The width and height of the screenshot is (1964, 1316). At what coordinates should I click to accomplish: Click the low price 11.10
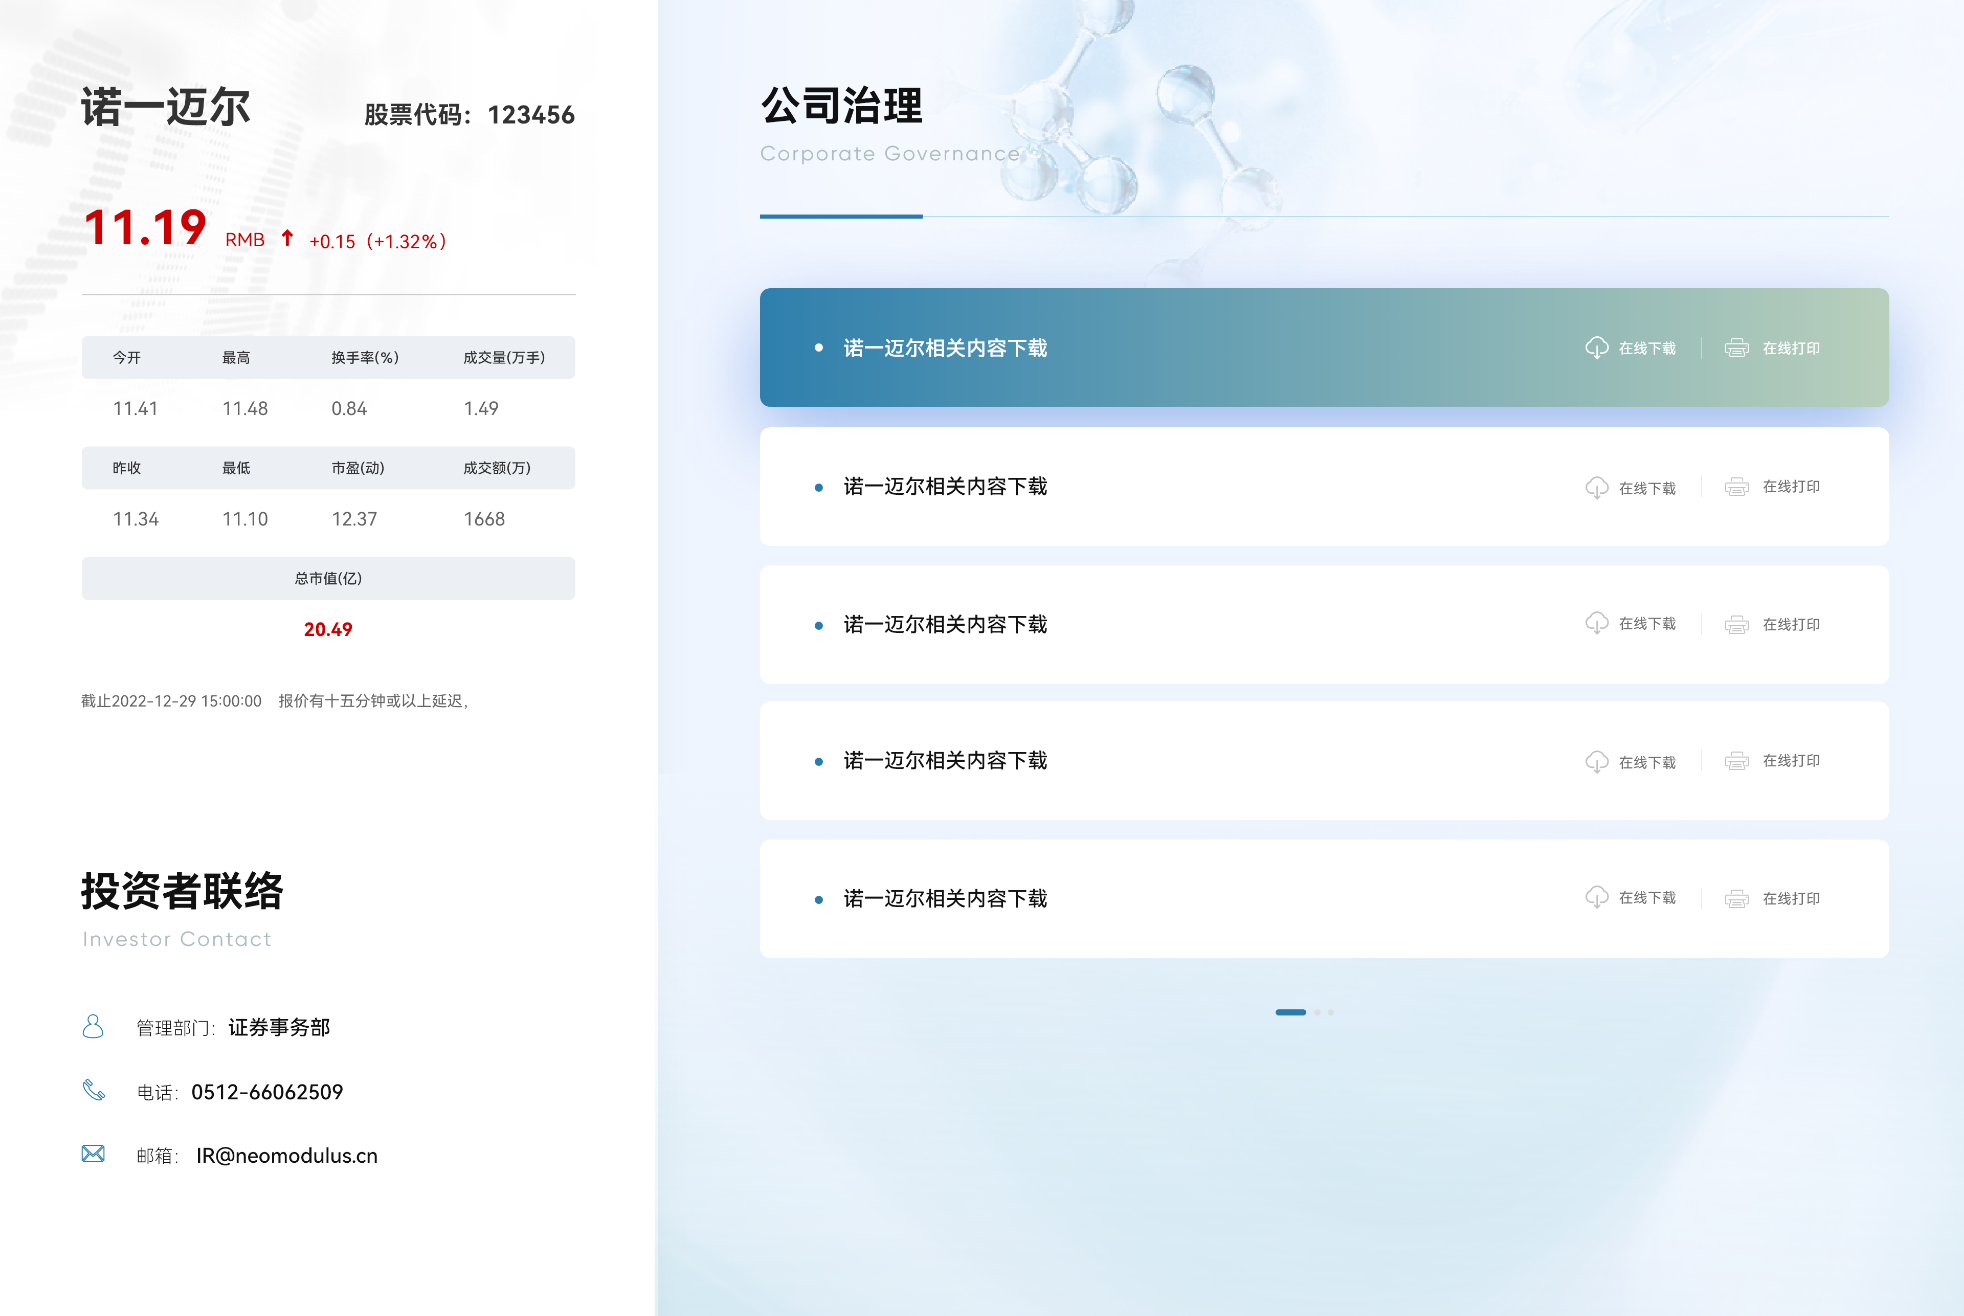point(245,519)
